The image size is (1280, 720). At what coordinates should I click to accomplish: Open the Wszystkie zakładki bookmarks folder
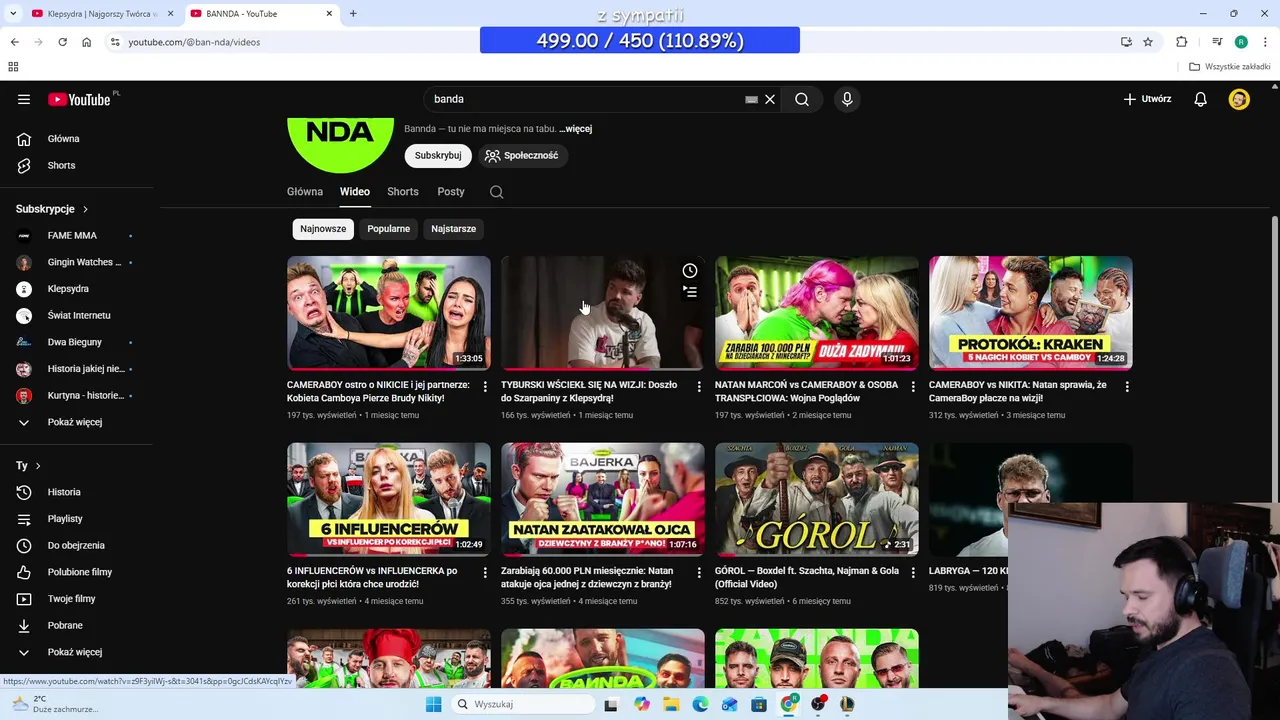(x=1230, y=67)
